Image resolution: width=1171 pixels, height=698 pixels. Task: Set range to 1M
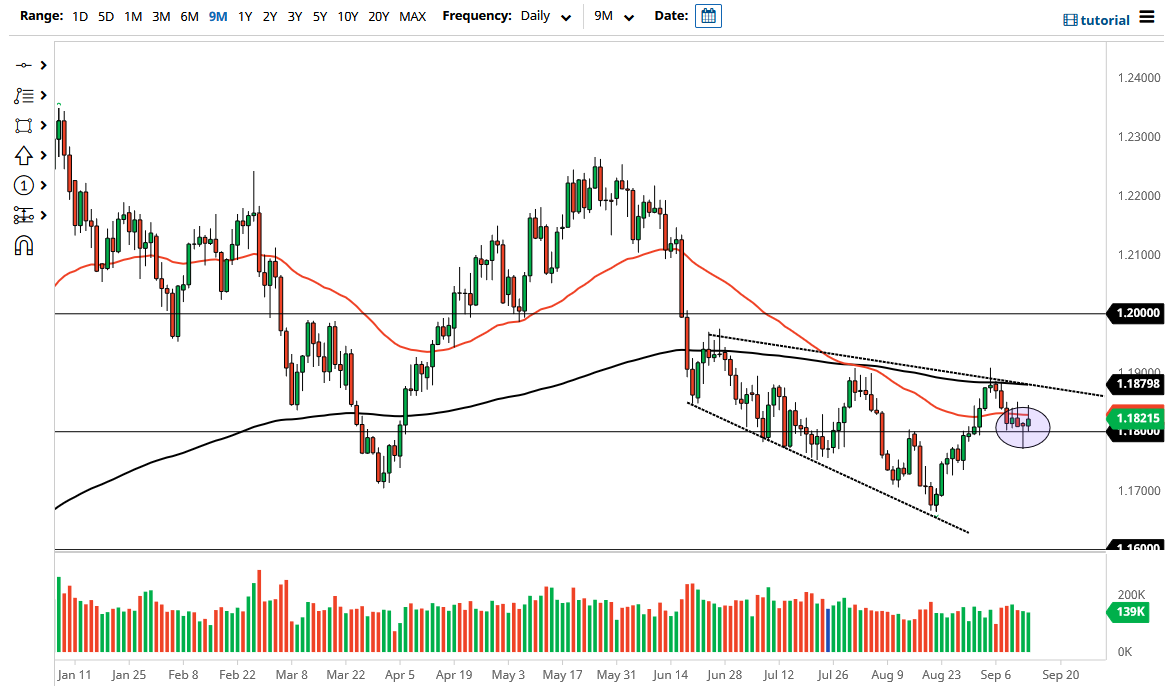[133, 16]
